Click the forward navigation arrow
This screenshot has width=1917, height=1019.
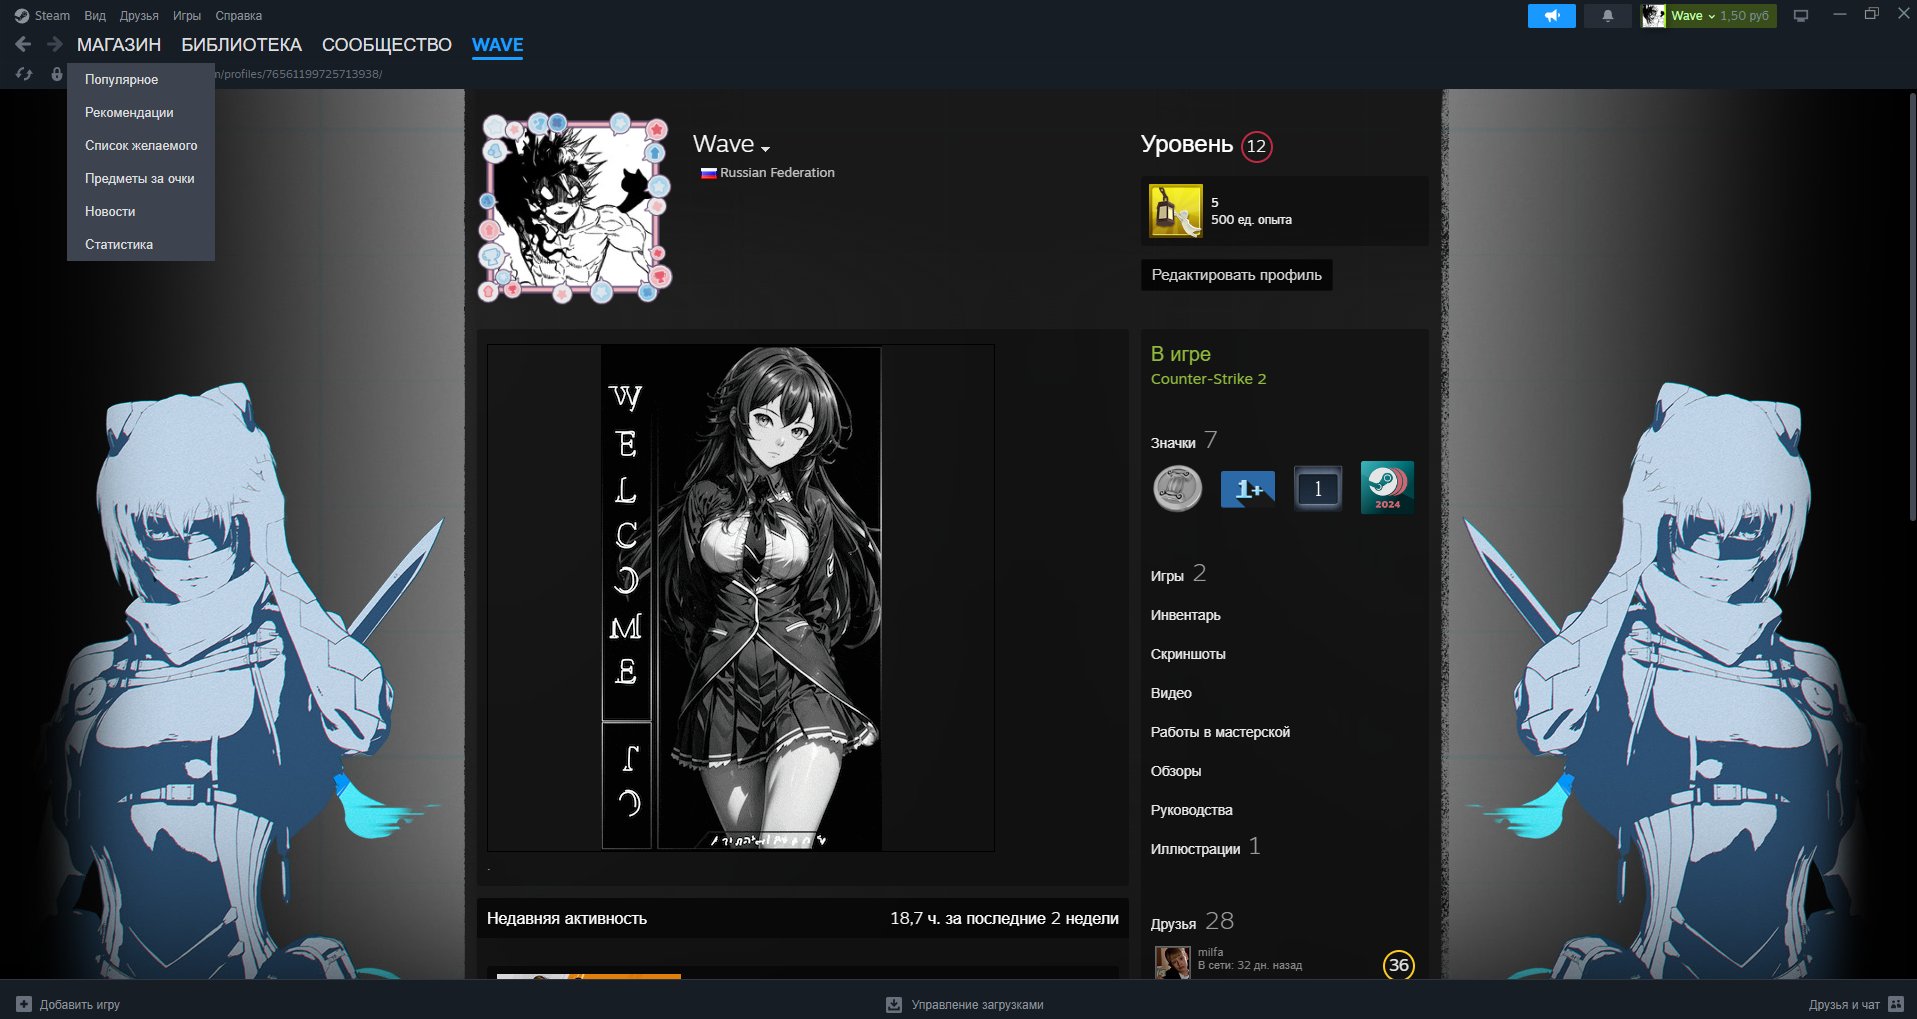55,44
